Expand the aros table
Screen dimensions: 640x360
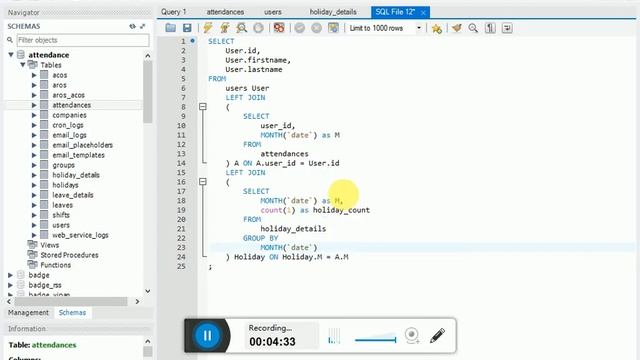[34, 85]
